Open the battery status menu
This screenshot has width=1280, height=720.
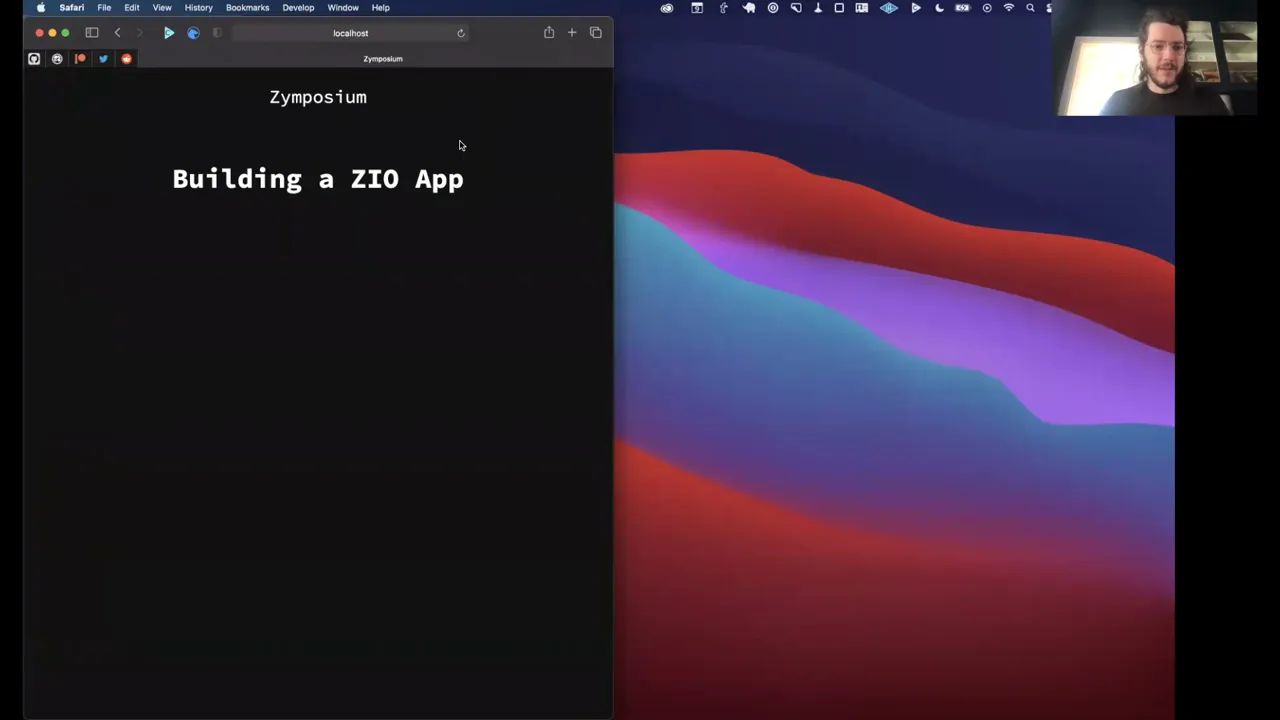pos(962,8)
